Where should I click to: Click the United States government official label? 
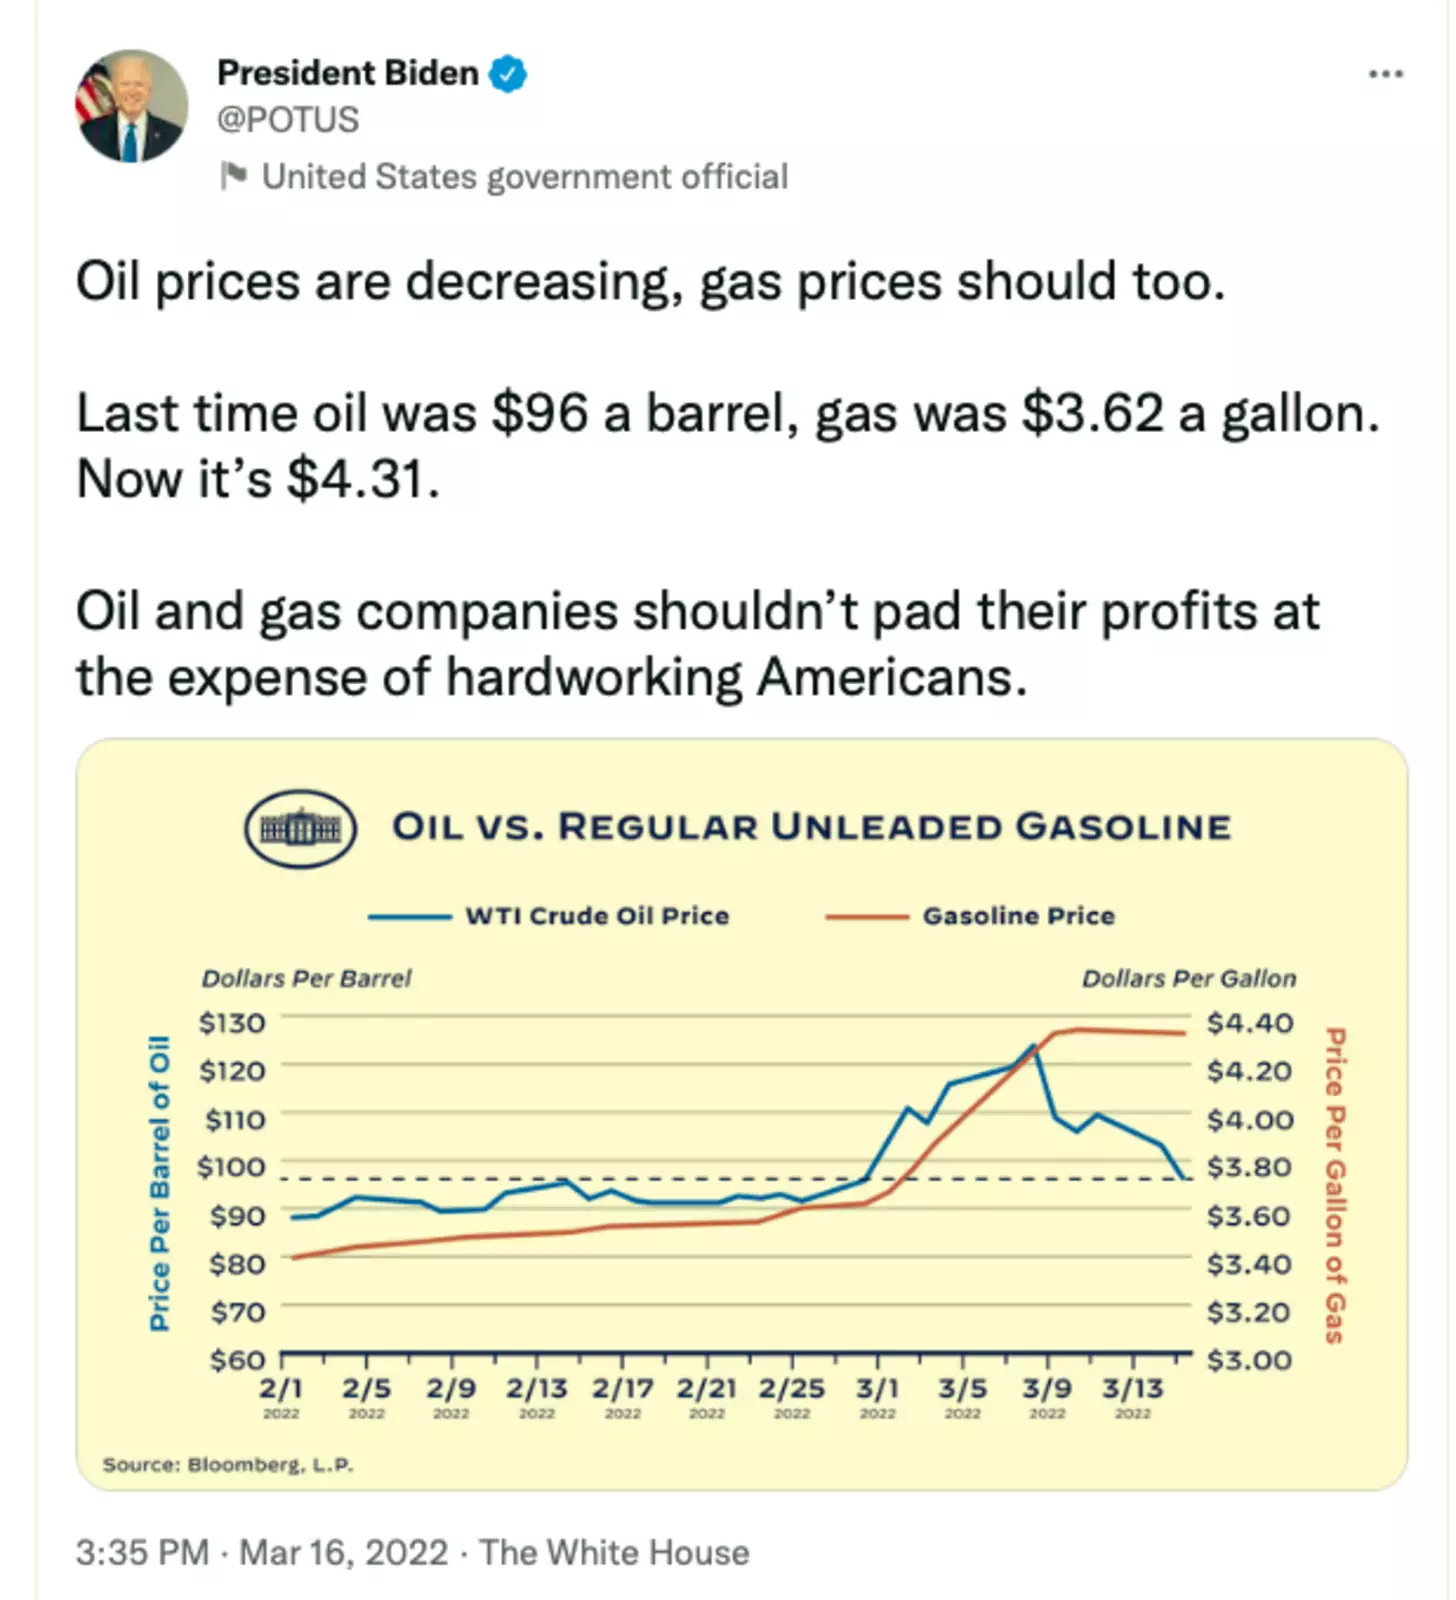[524, 177]
